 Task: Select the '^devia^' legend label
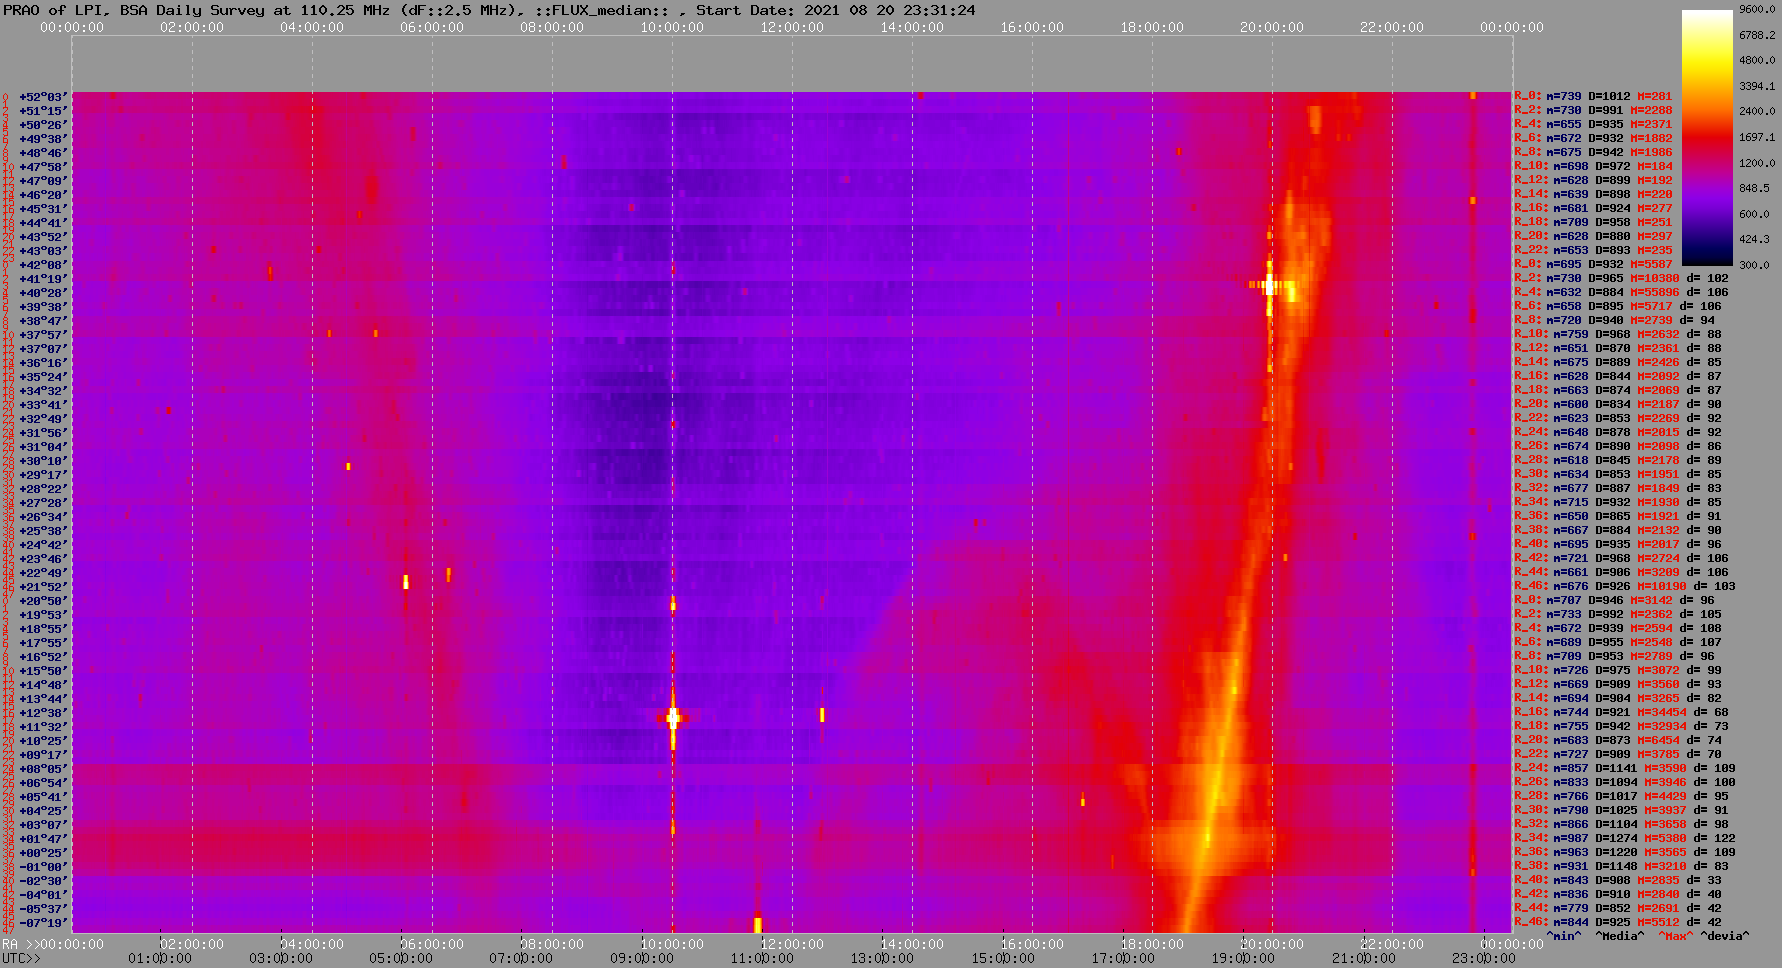pyautogui.click(x=1725, y=936)
